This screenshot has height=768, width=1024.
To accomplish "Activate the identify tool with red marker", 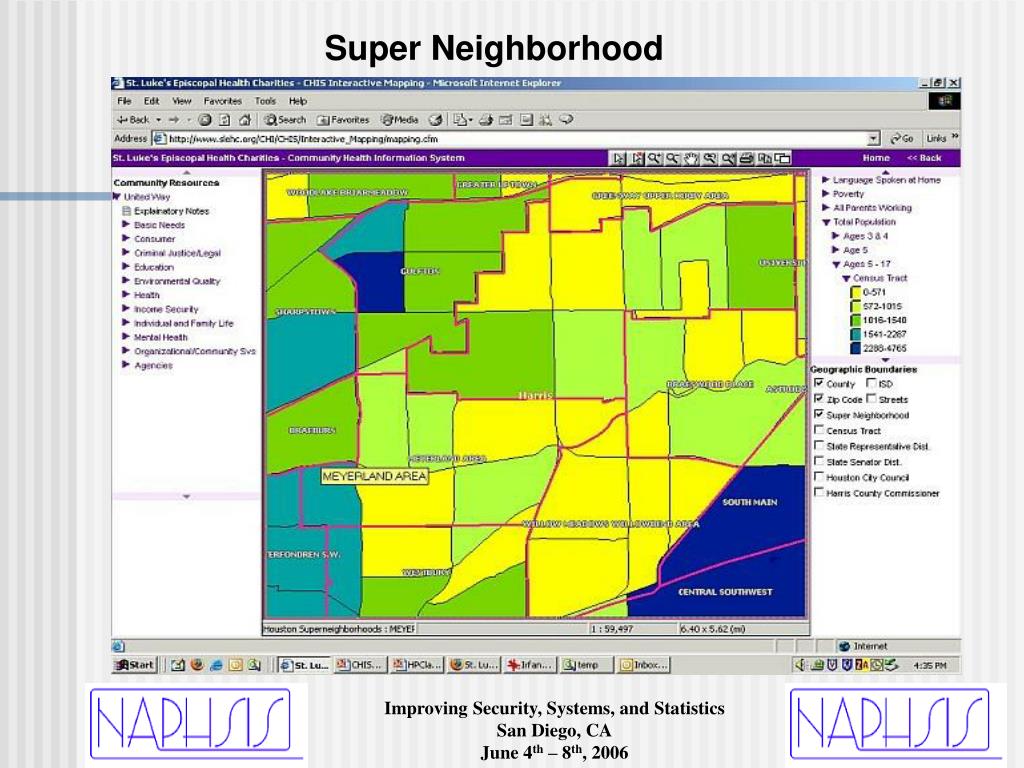I will (x=637, y=158).
